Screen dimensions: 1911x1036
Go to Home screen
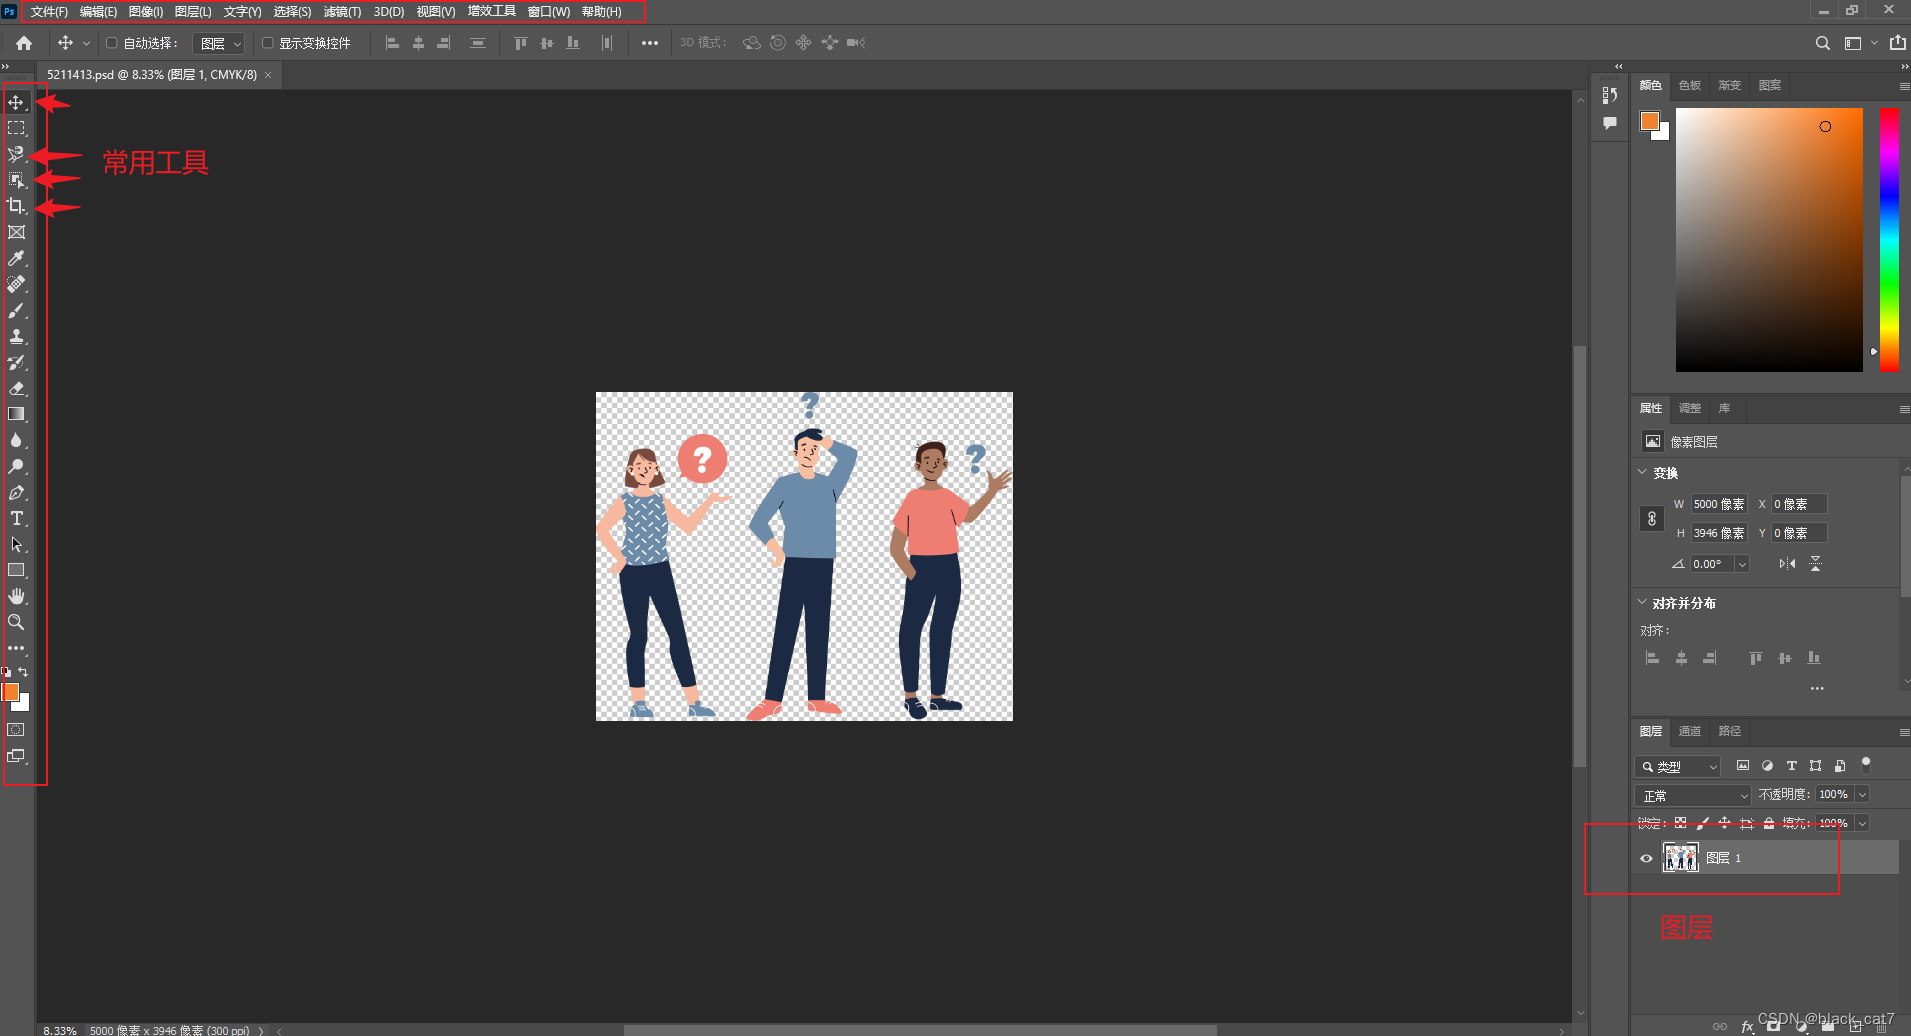(24, 43)
